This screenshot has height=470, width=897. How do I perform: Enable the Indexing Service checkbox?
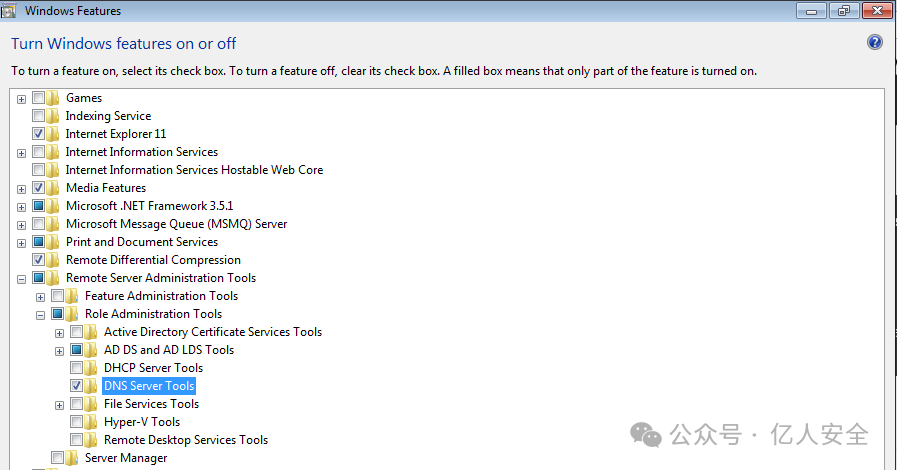pyautogui.click(x=38, y=116)
